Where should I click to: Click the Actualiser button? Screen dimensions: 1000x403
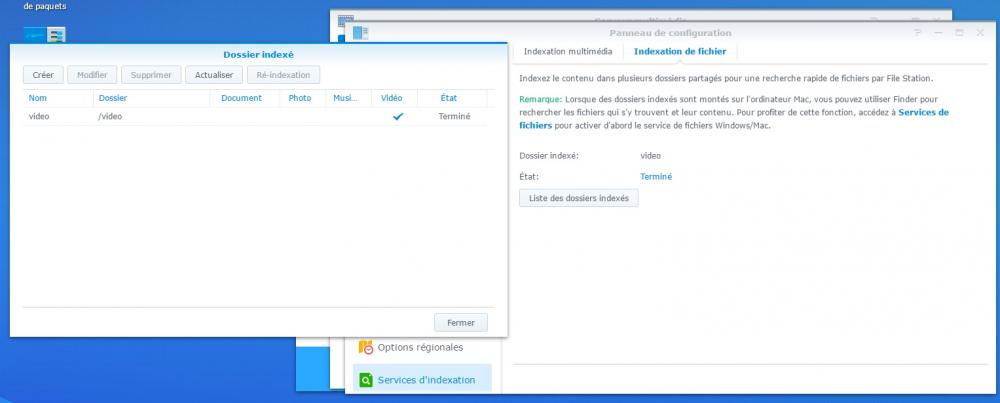[214, 75]
